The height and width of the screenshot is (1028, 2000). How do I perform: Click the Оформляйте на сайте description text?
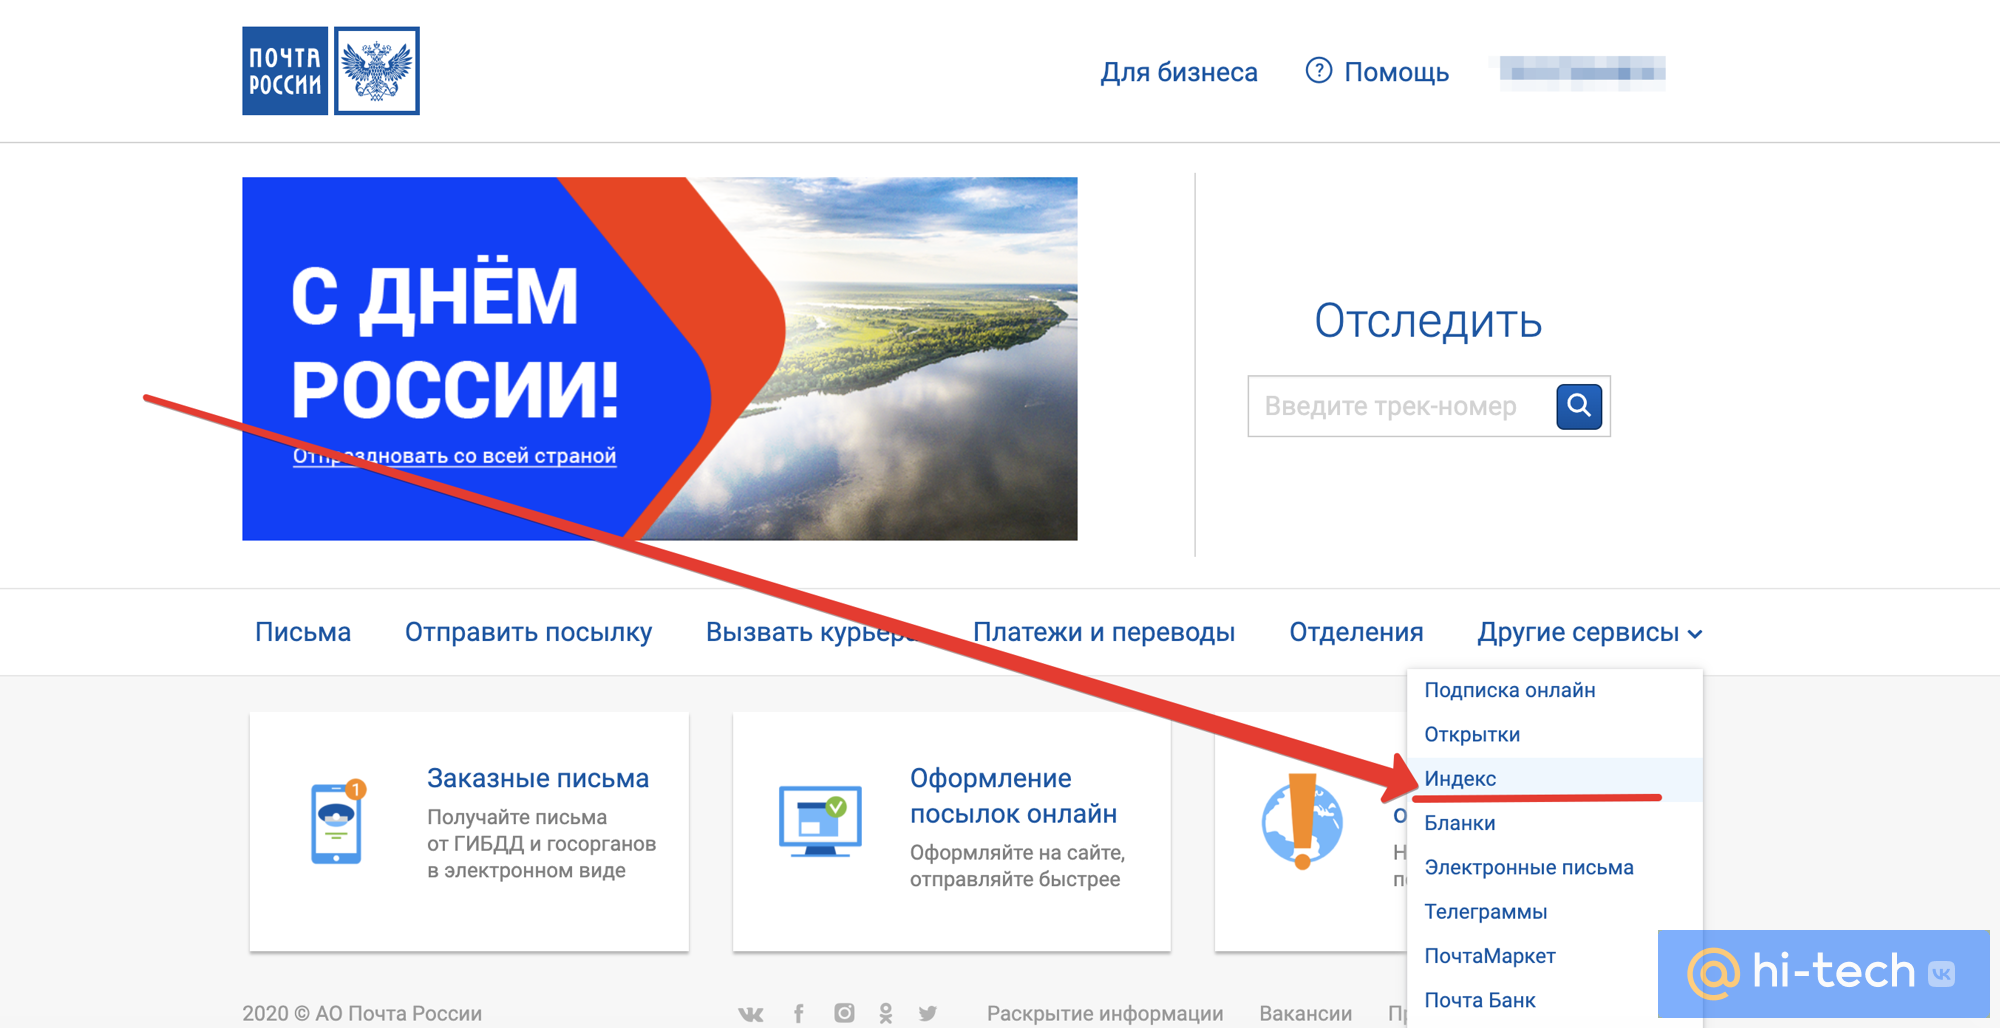click(1017, 866)
